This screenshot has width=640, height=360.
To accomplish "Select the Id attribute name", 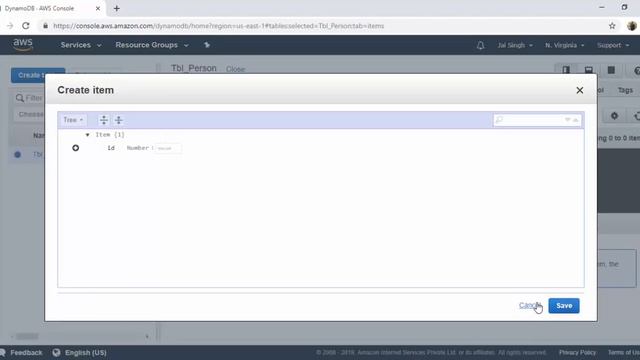I will click(111, 148).
